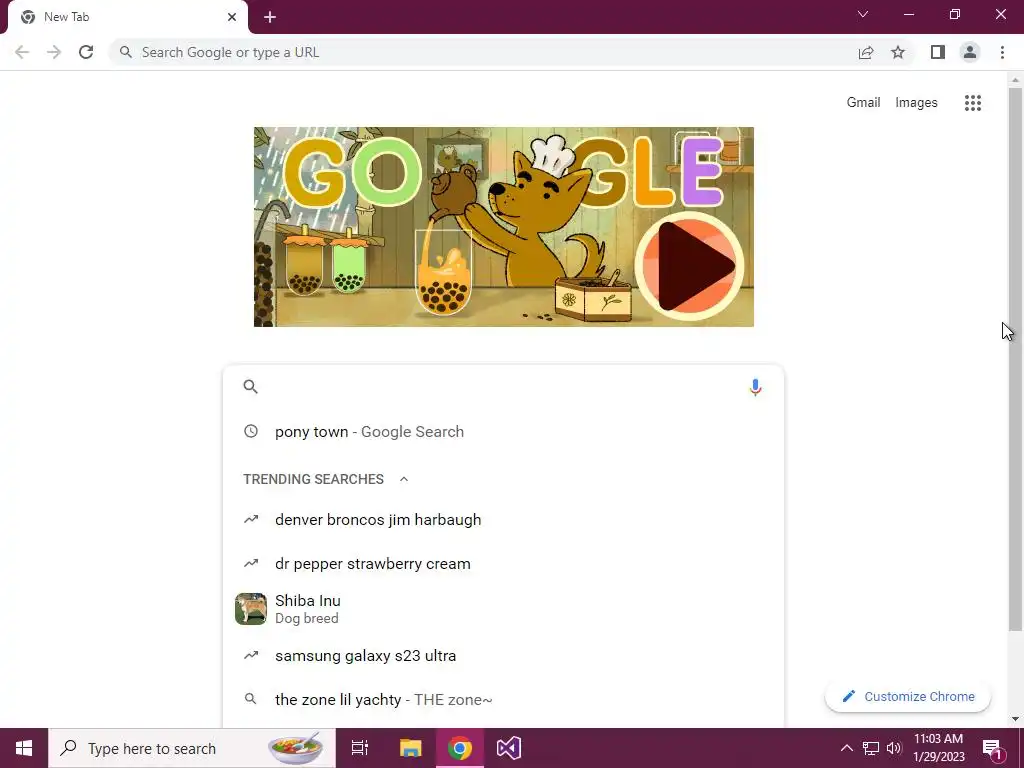
Task: Focus the Google search input box
Action: click(x=503, y=387)
